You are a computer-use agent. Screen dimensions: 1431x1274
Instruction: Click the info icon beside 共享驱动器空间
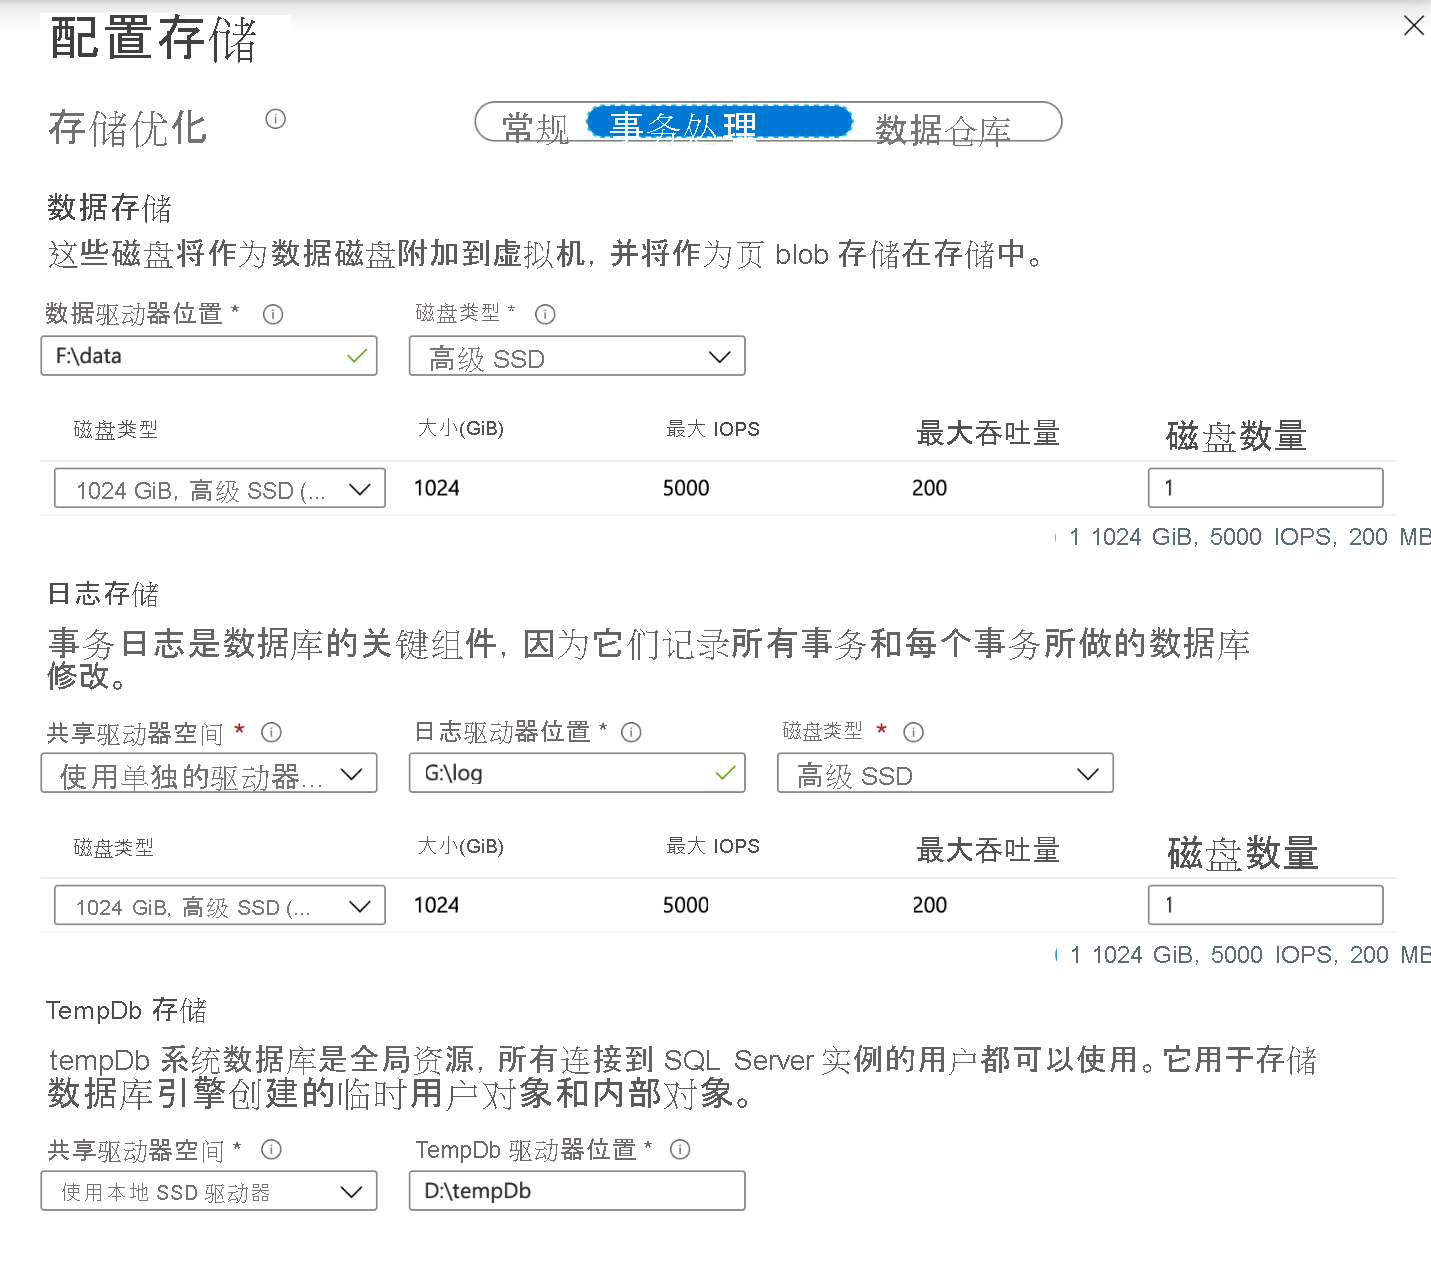(271, 731)
